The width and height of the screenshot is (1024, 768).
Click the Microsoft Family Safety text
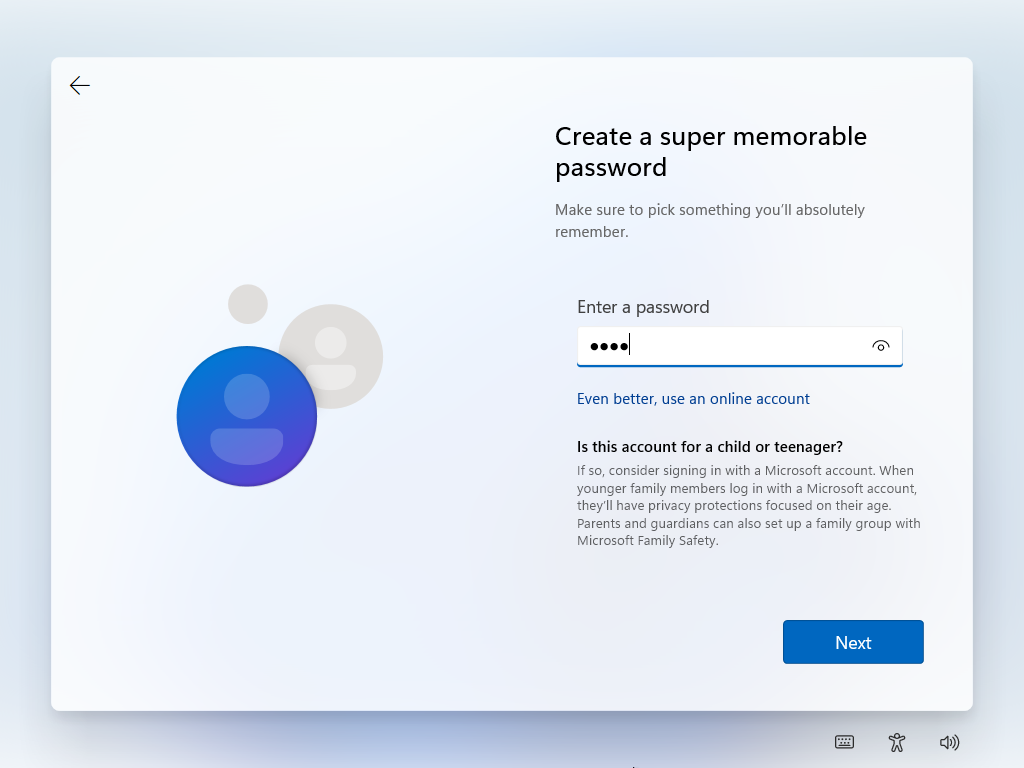(x=647, y=541)
